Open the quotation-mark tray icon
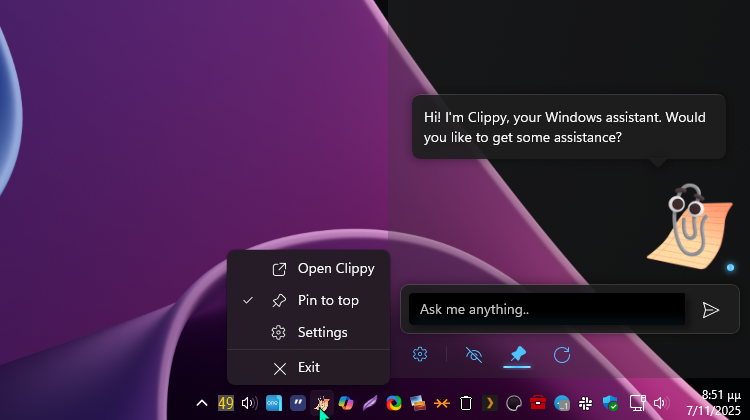750x420 pixels. point(298,403)
